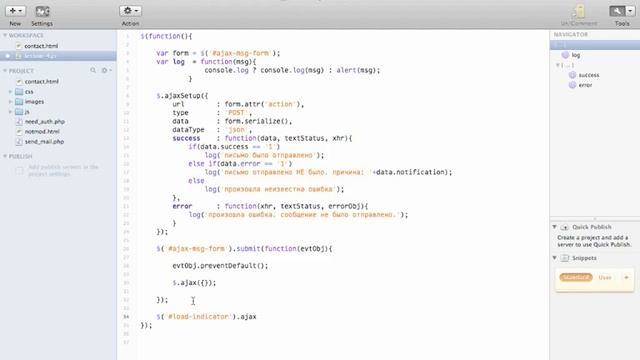Image resolution: width=640 pixels, height=360 pixels.
Task: Expand the images folder
Action: (10, 102)
